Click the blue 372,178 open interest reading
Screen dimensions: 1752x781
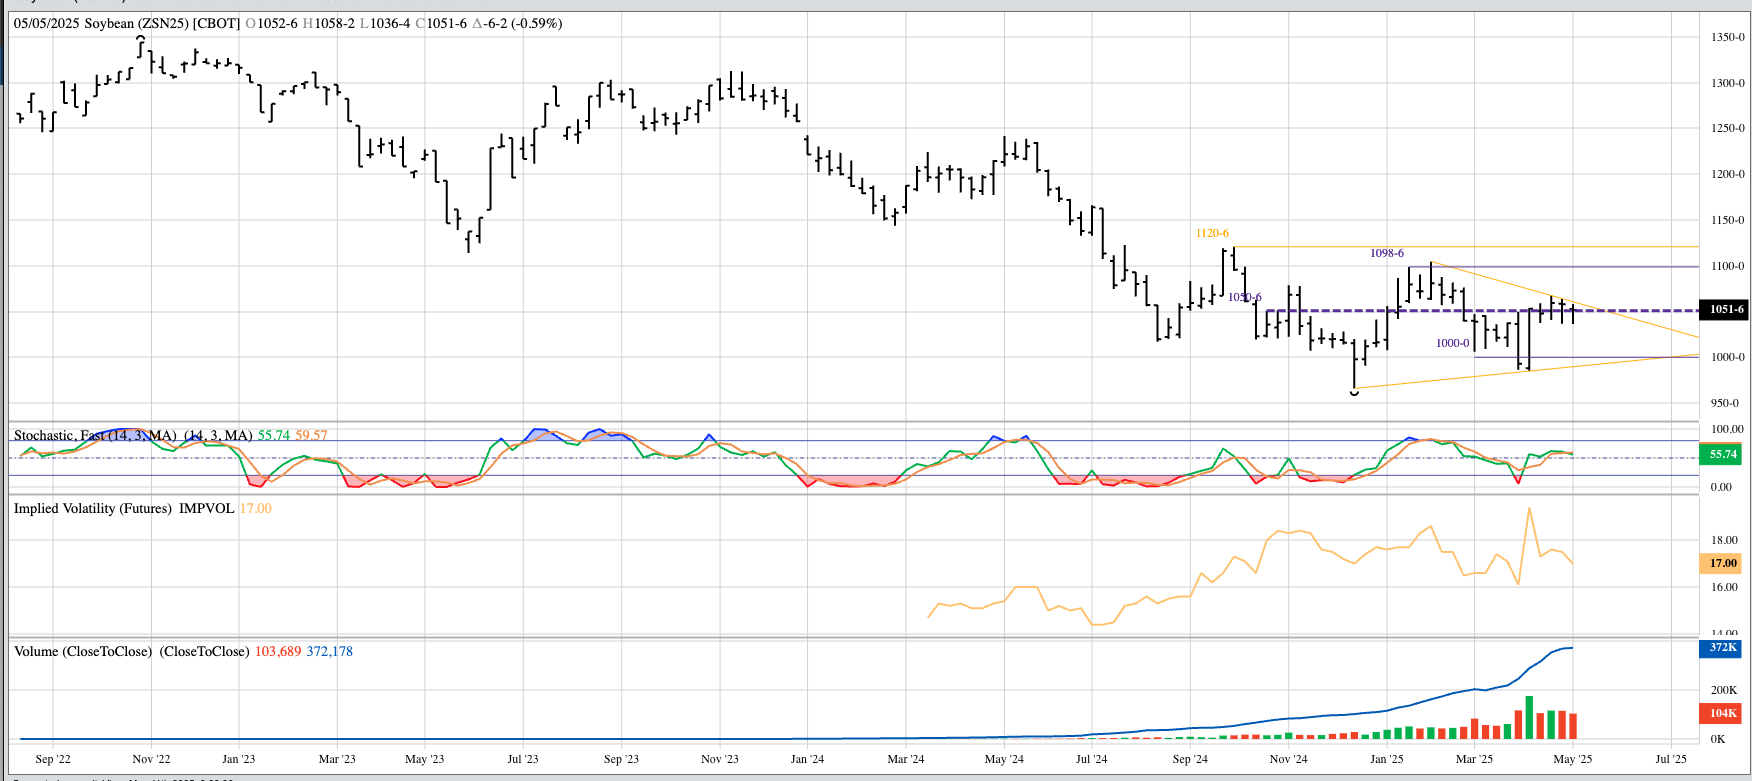329,651
